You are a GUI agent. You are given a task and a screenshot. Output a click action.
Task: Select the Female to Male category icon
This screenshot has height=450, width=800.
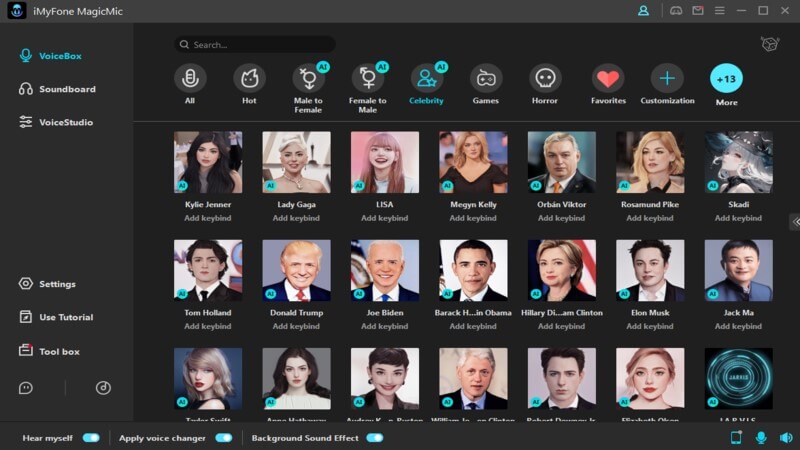[367, 78]
